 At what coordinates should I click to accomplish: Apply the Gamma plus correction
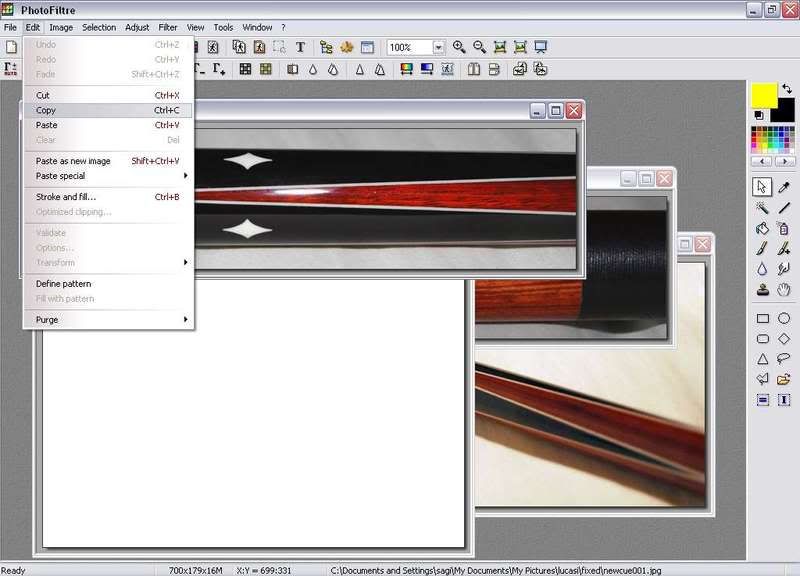click(219, 69)
